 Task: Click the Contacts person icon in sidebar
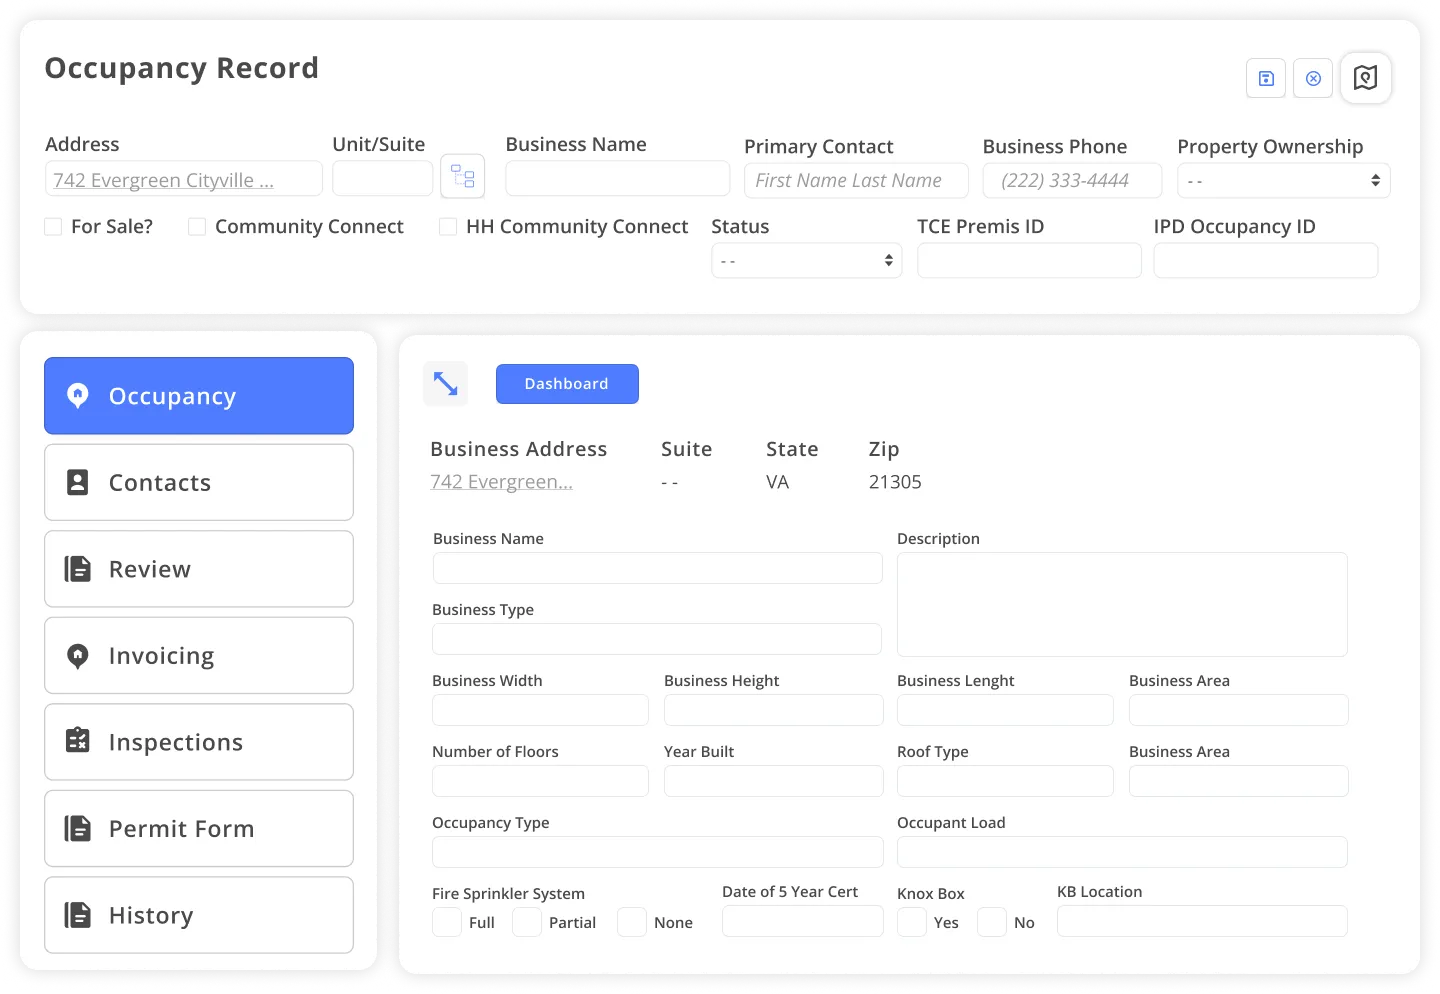[78, 482]
